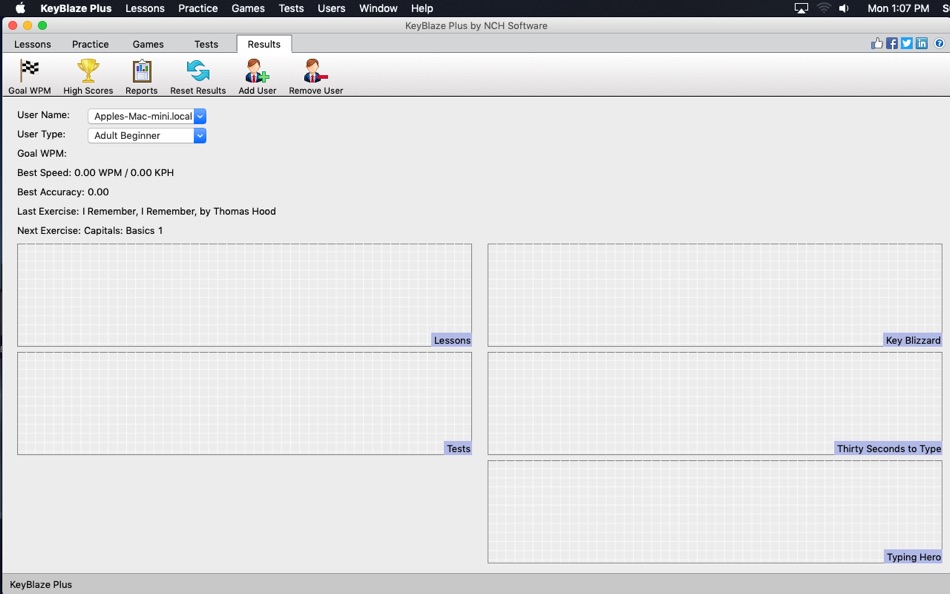Click the Wi-Fi status icon
Screen dimensions: 950x594
(x=823, y=8)
